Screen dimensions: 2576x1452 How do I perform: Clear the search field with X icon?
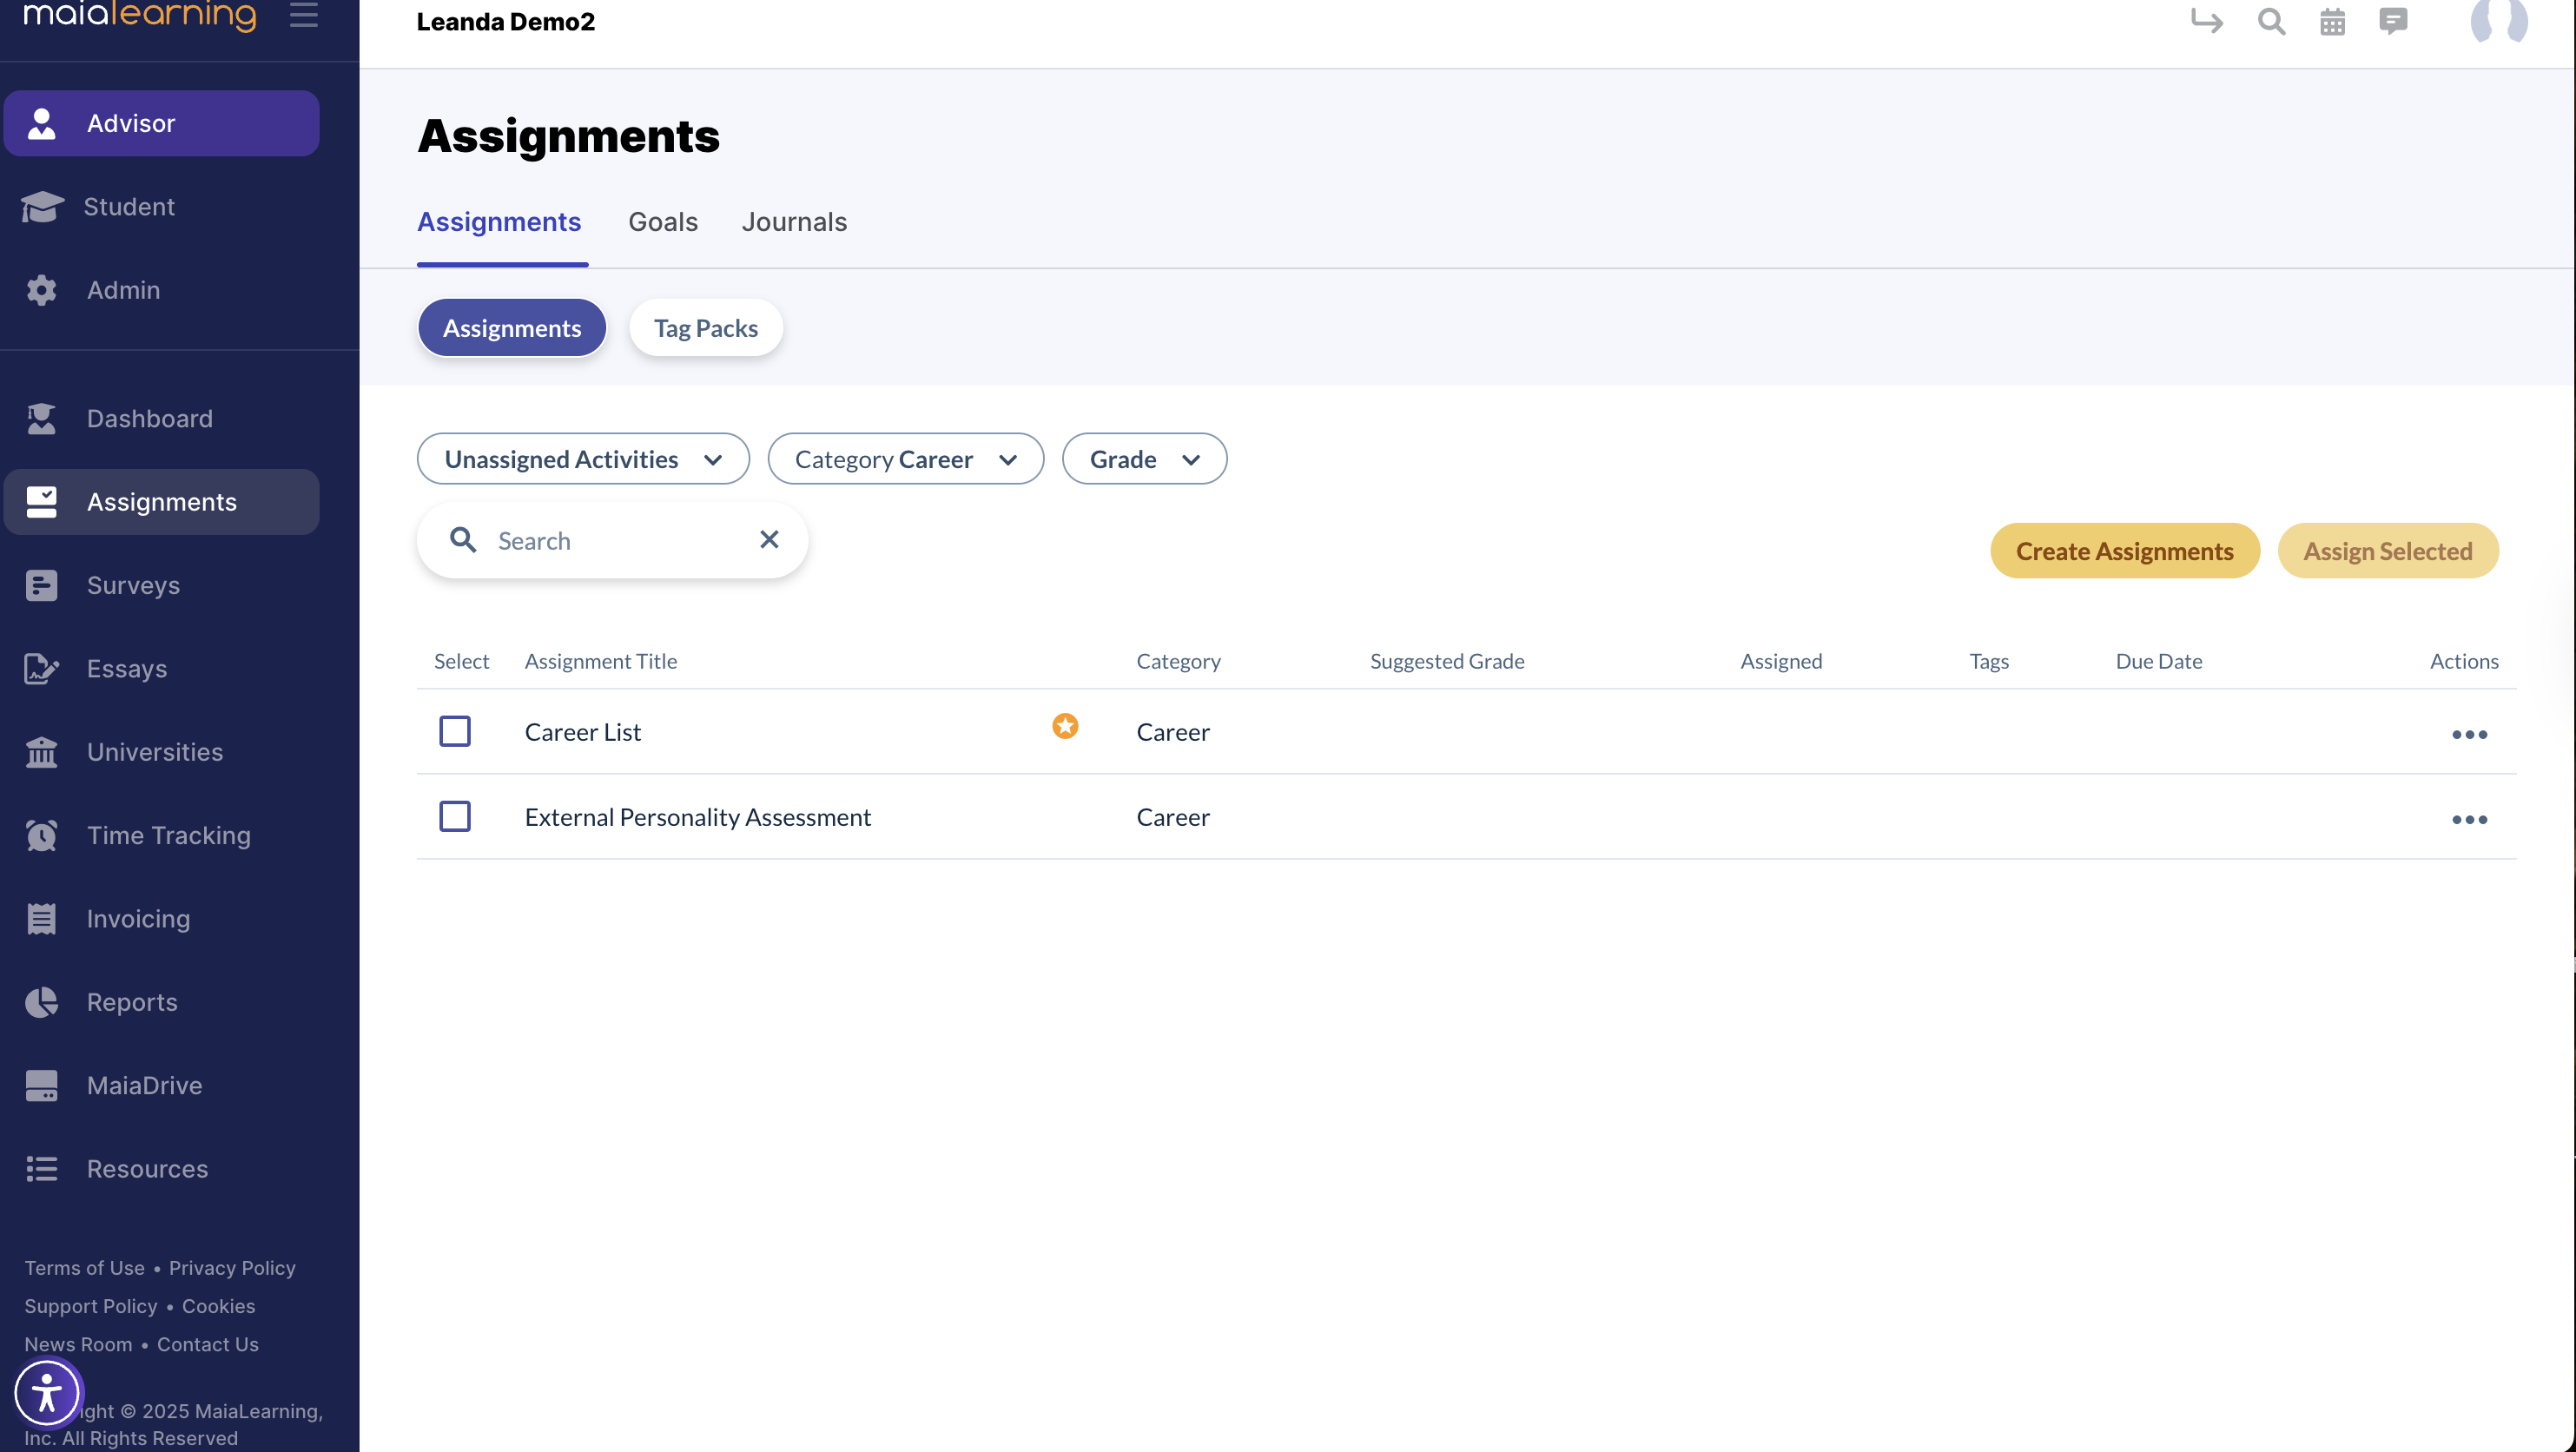(769, 539)
